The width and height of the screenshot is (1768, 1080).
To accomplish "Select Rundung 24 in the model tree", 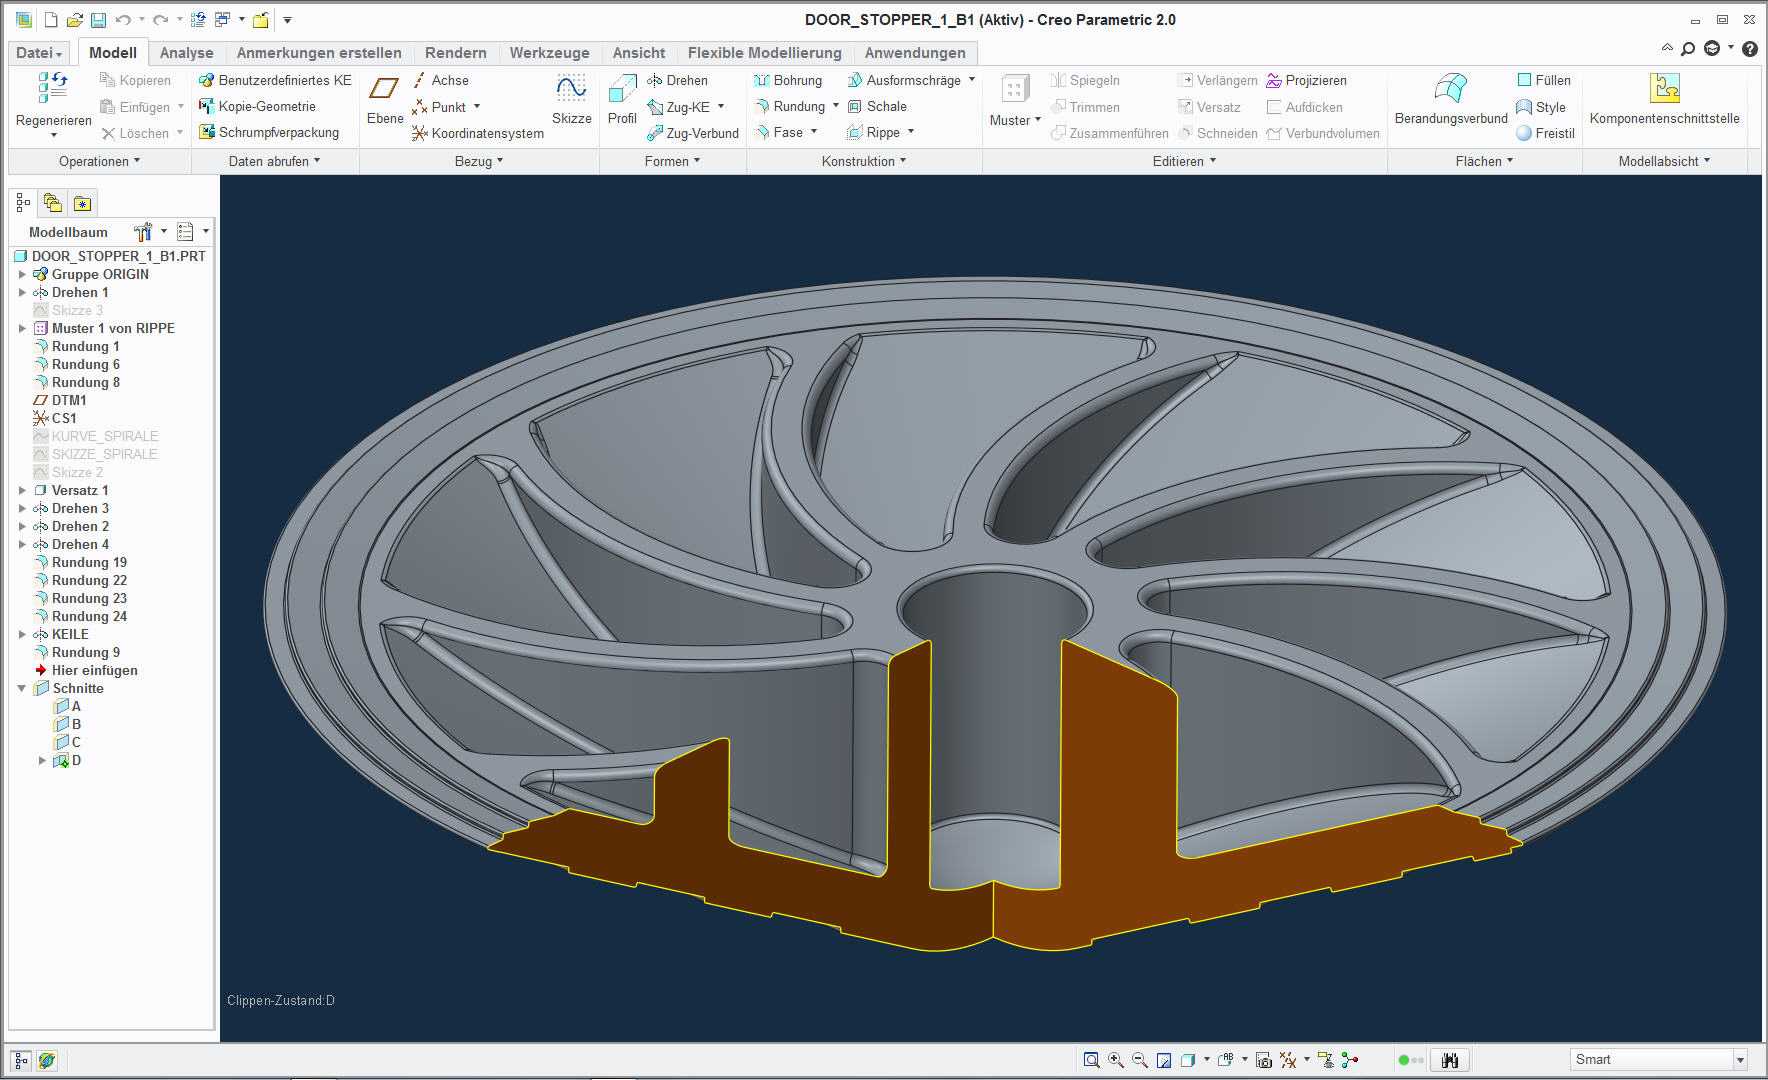I will tap(80, 616).
